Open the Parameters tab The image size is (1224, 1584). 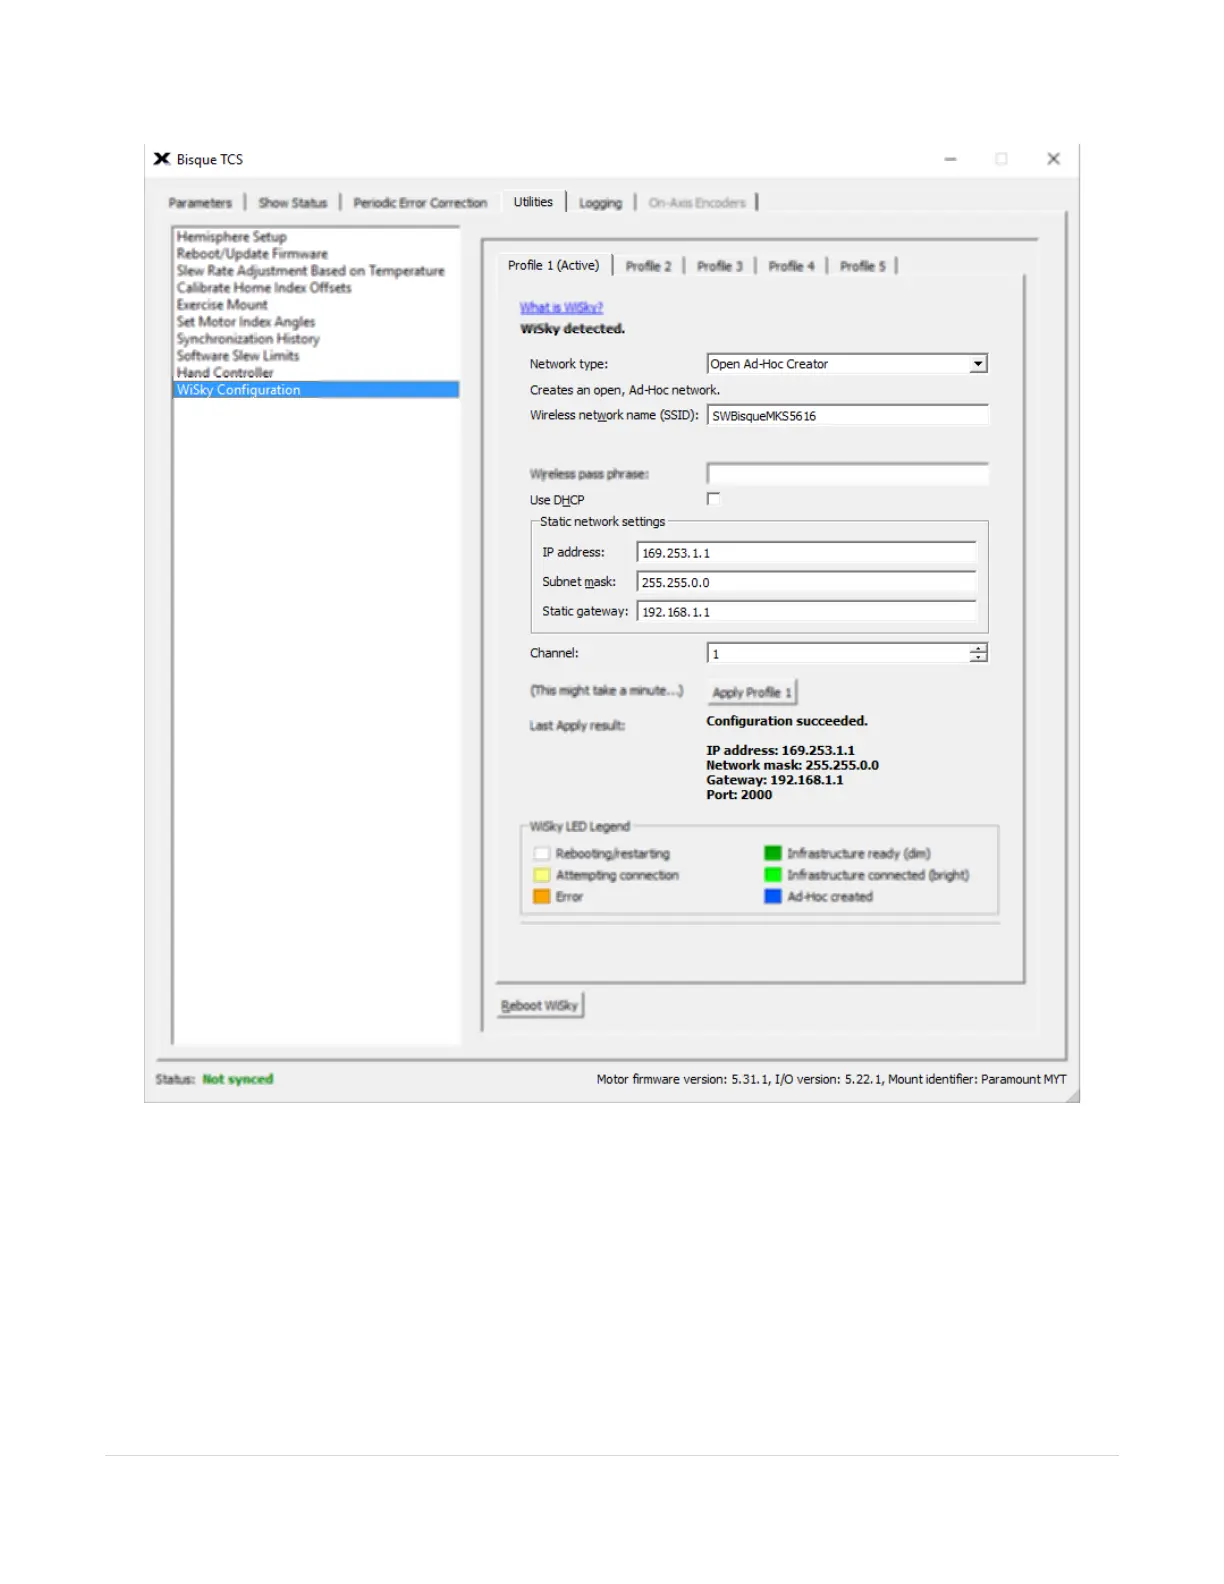click(x=200, y=203)
